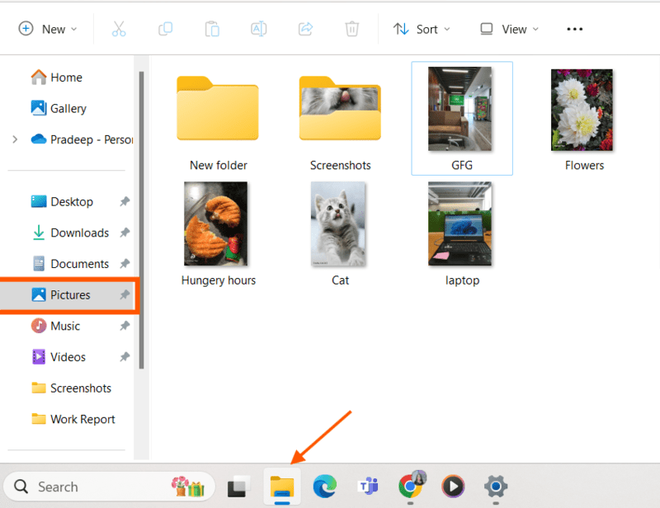The height and width of the screenshot is (508, 660).
Task: Open Task View from the taskbar
Action: click(x=239, y=487)
